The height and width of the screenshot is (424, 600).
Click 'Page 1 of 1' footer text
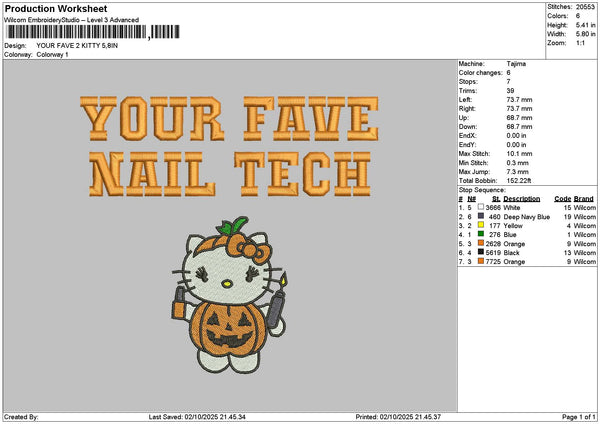click(579, 417)
